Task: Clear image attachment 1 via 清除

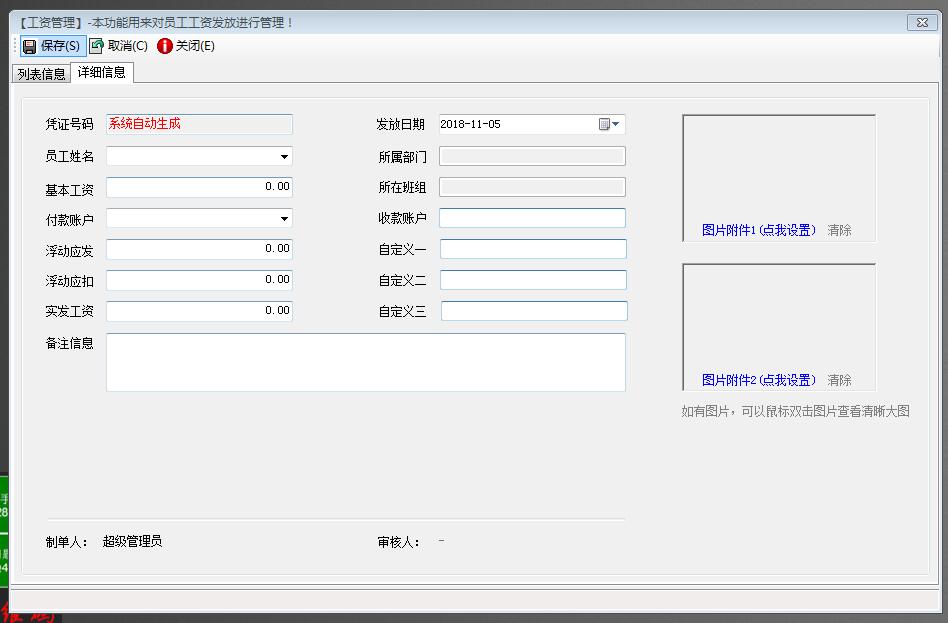Action: (839, 230)
